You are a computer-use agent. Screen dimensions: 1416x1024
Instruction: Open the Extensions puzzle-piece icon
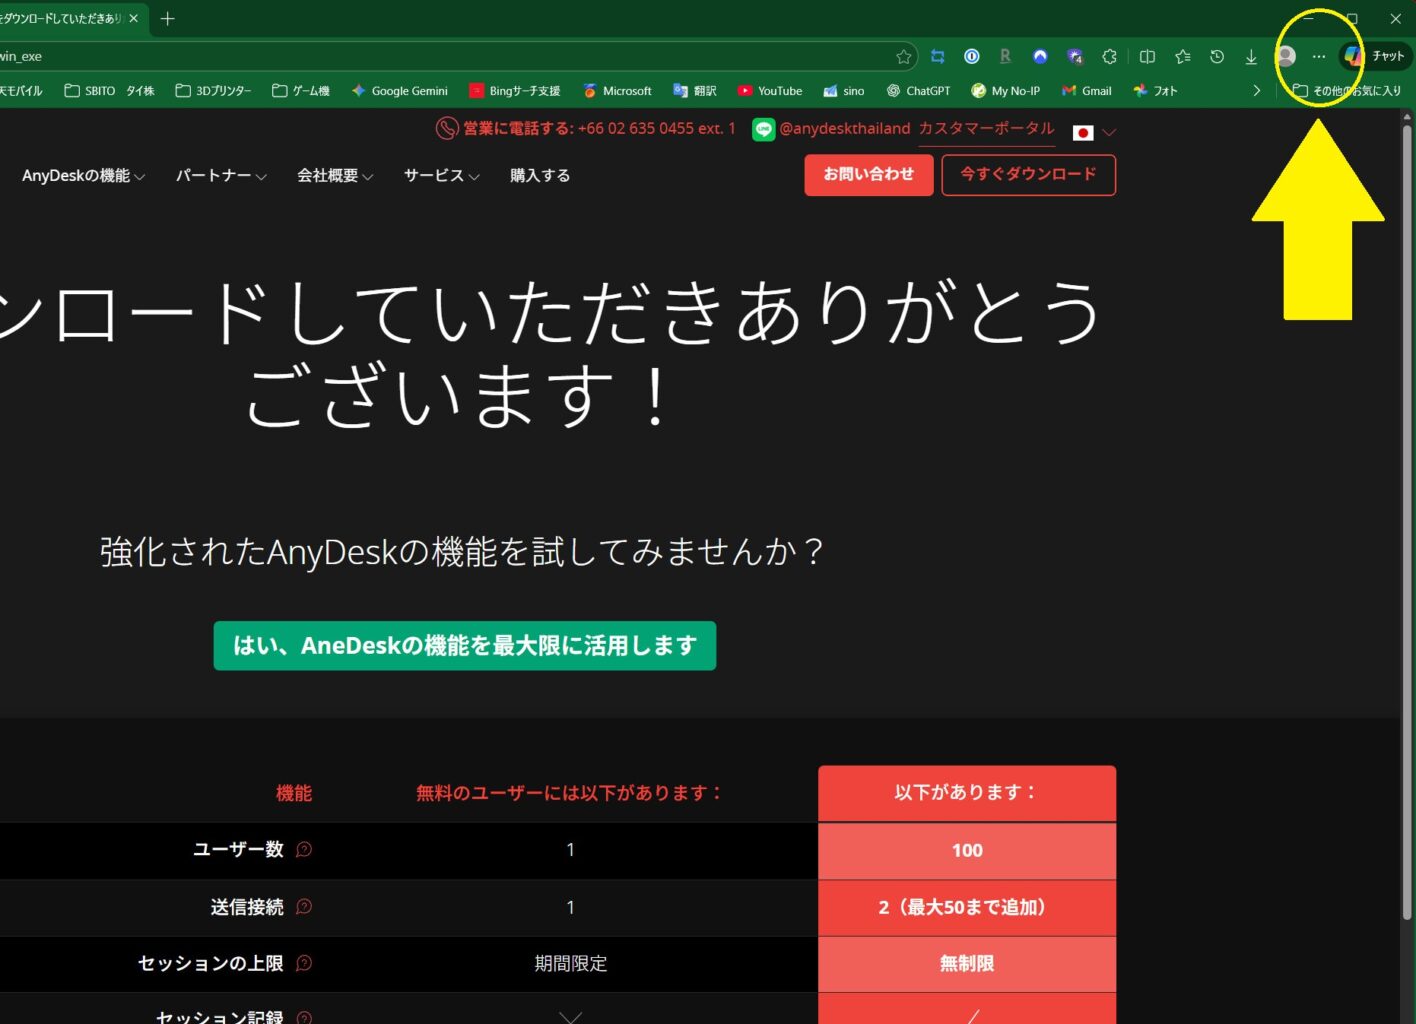[1109, 57]
